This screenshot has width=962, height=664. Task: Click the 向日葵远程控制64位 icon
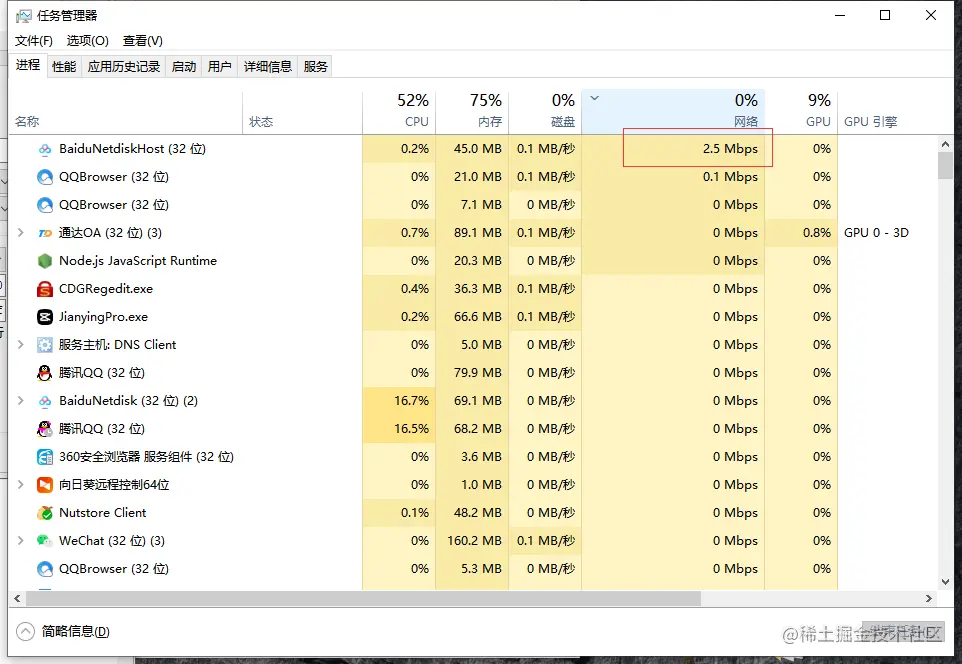click(x=45, y=485)
